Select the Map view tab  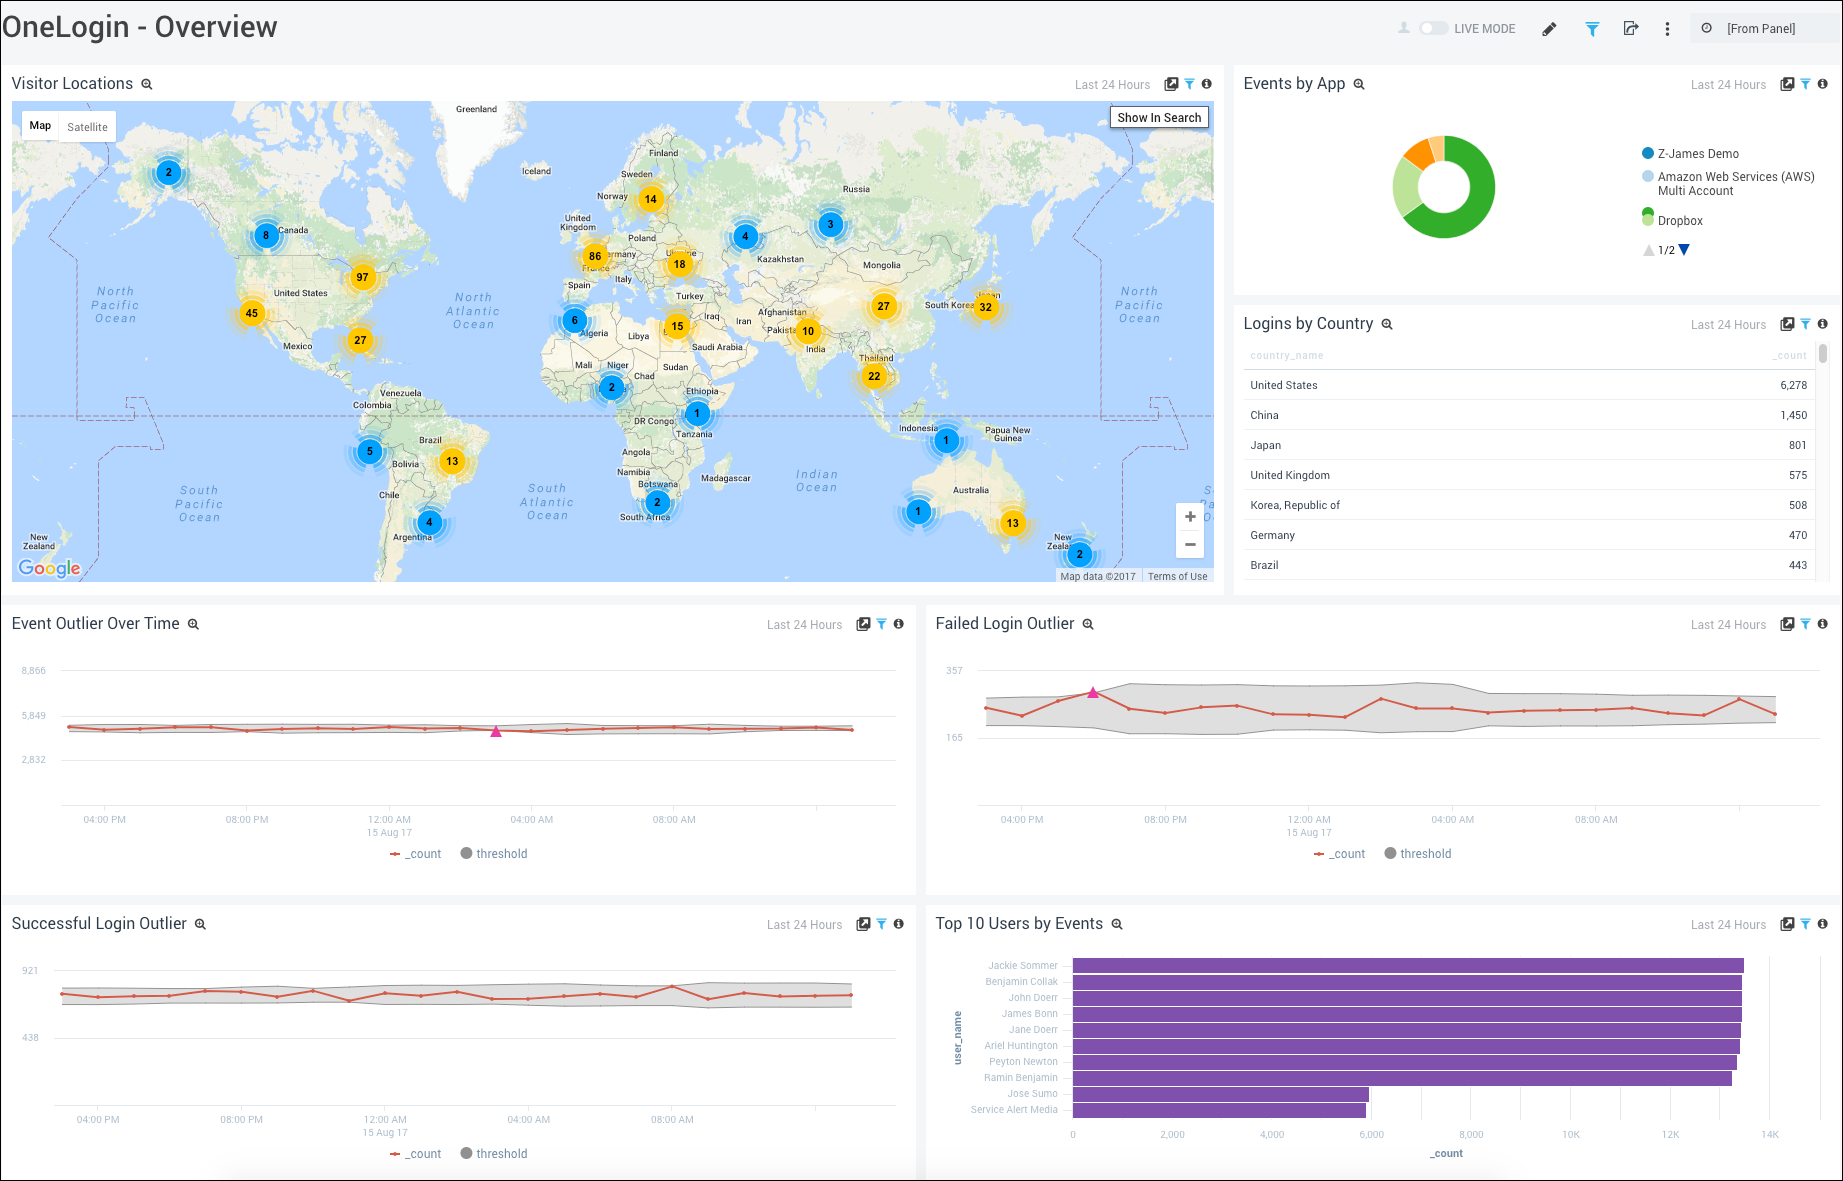pos(40,126)
